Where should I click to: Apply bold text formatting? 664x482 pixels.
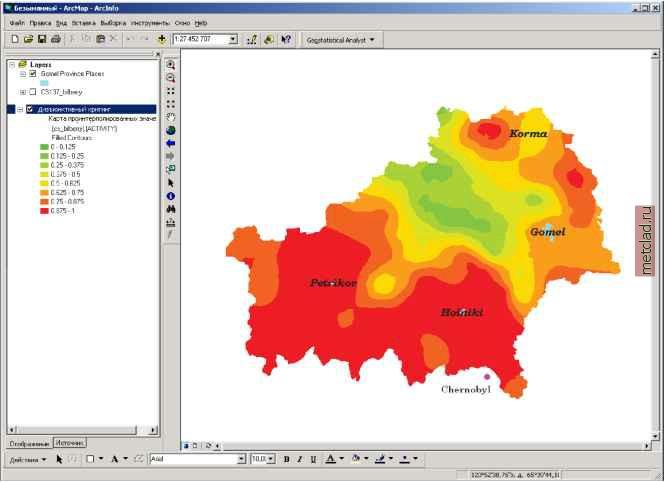(x=286, y=459)
